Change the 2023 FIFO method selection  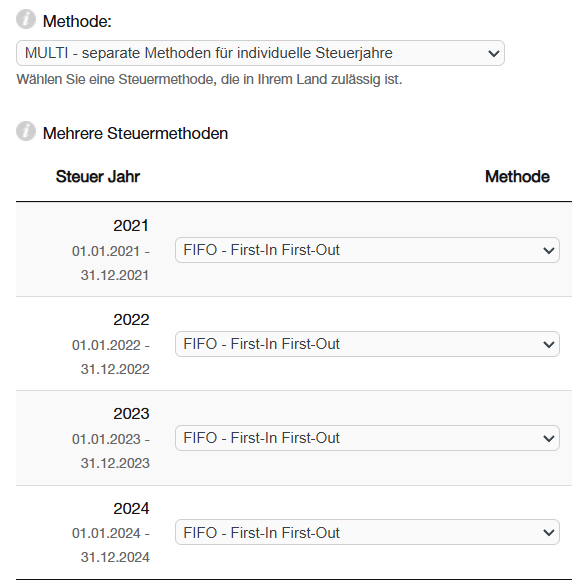[367, 438]
